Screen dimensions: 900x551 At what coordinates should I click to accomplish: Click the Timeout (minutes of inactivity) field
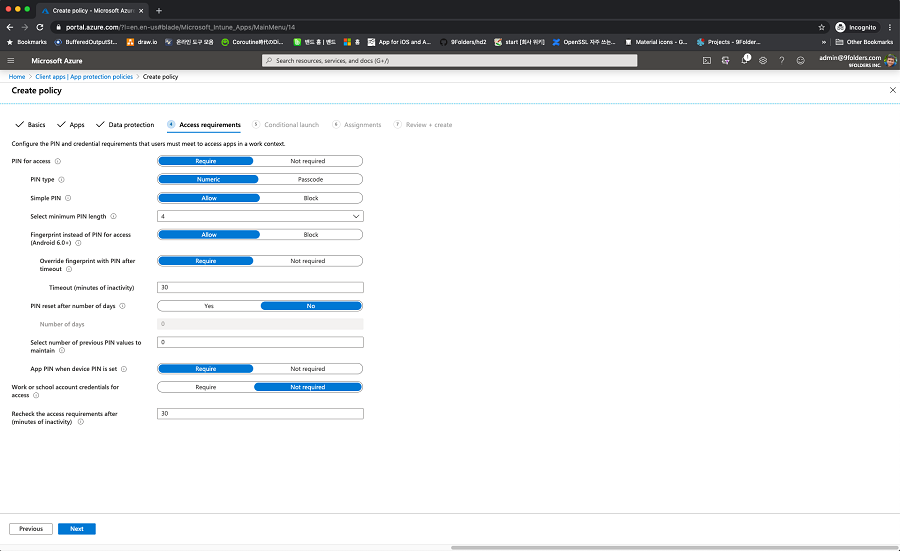260,288
